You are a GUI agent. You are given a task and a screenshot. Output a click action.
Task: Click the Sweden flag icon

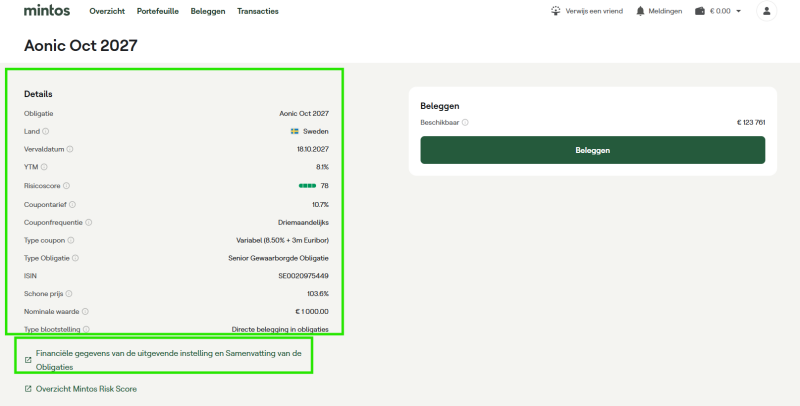(295, 131)
